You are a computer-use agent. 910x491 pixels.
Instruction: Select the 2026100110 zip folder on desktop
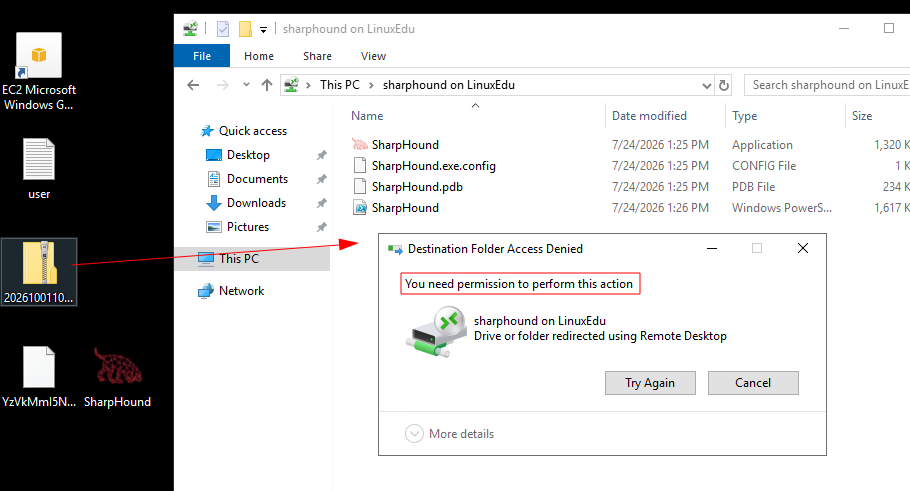[39, 272]
